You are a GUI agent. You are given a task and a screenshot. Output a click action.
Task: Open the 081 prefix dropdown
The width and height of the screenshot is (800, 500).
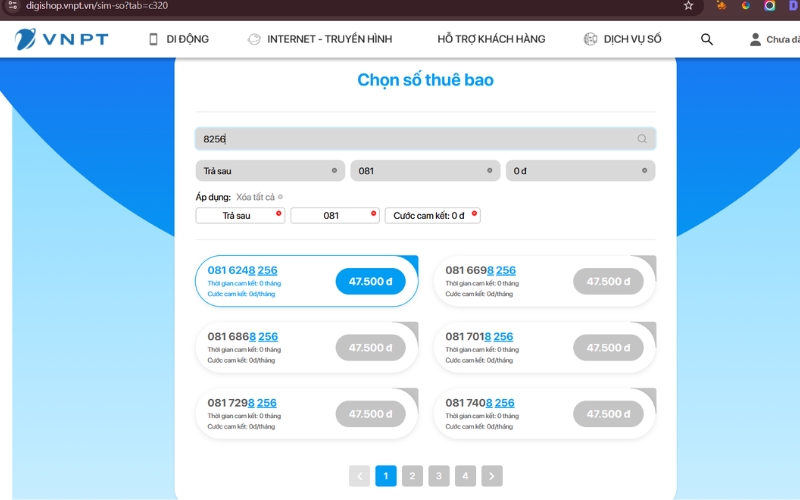click(425, 171)
